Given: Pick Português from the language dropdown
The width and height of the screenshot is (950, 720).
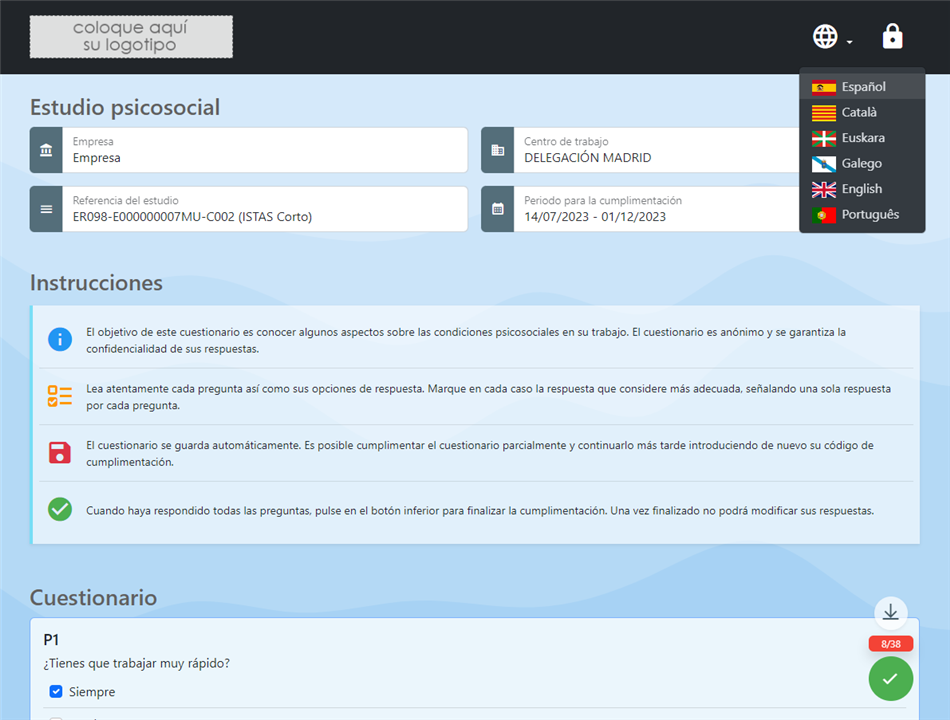Looking at the screenshot, I should pyautogui.click(x=869, y=214).
